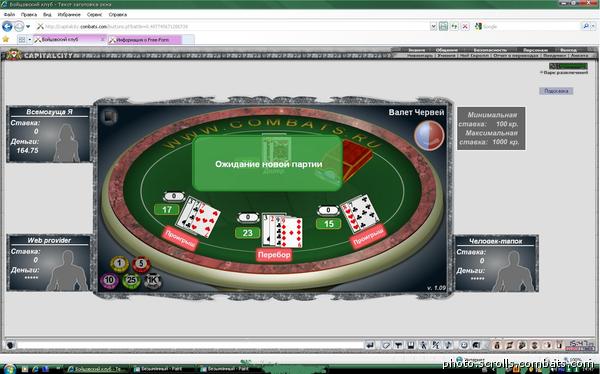Toggle the dark square icon at table corner
Screen dimensions: 600x374
109,117
